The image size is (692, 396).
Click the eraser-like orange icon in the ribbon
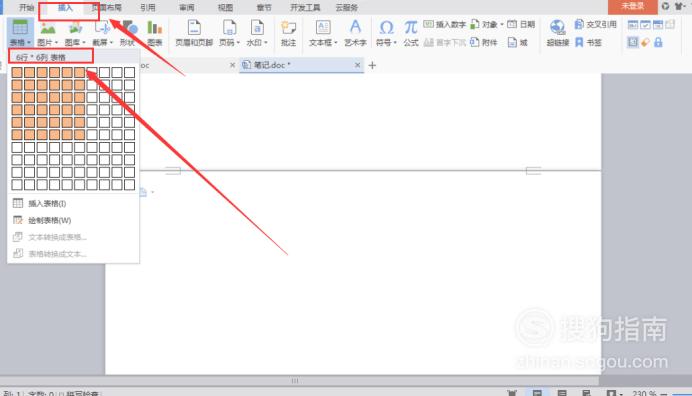[645, 42]
